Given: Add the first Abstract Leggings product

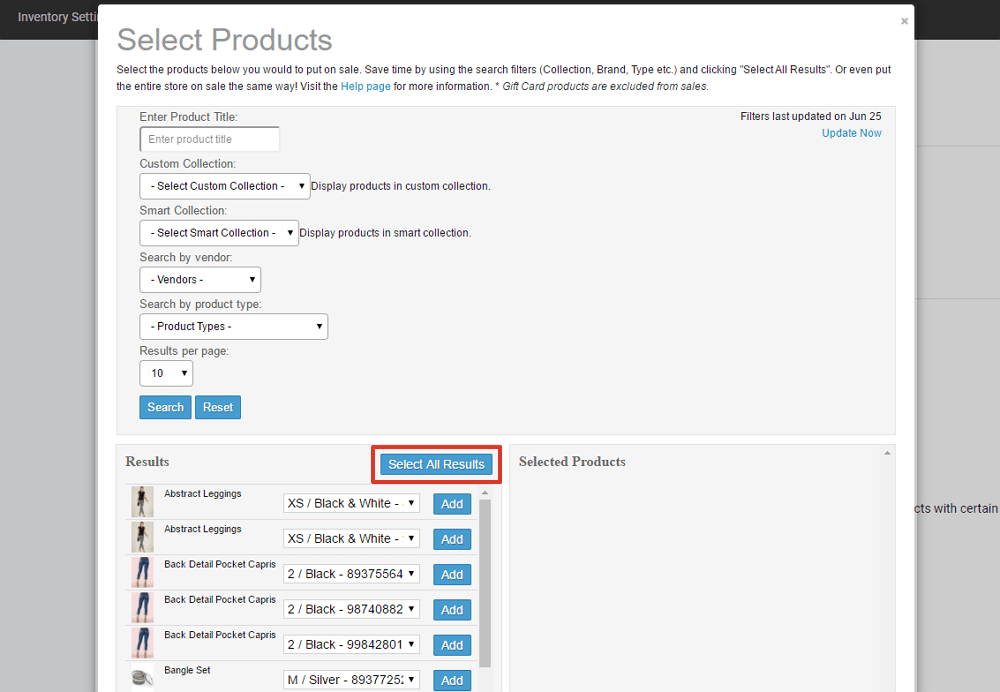Looking at the screenshot, I should point(451,503).
